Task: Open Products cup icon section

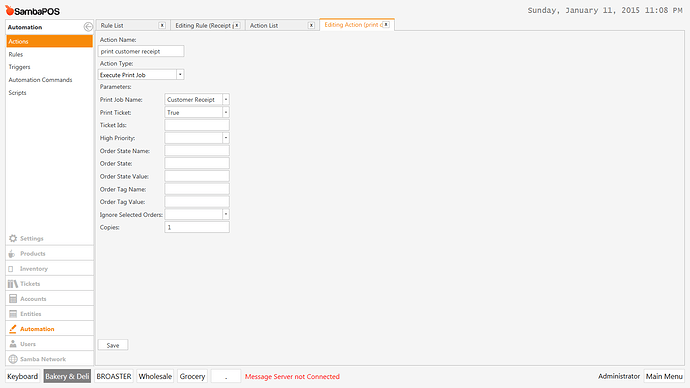Action: pos(12,254)
